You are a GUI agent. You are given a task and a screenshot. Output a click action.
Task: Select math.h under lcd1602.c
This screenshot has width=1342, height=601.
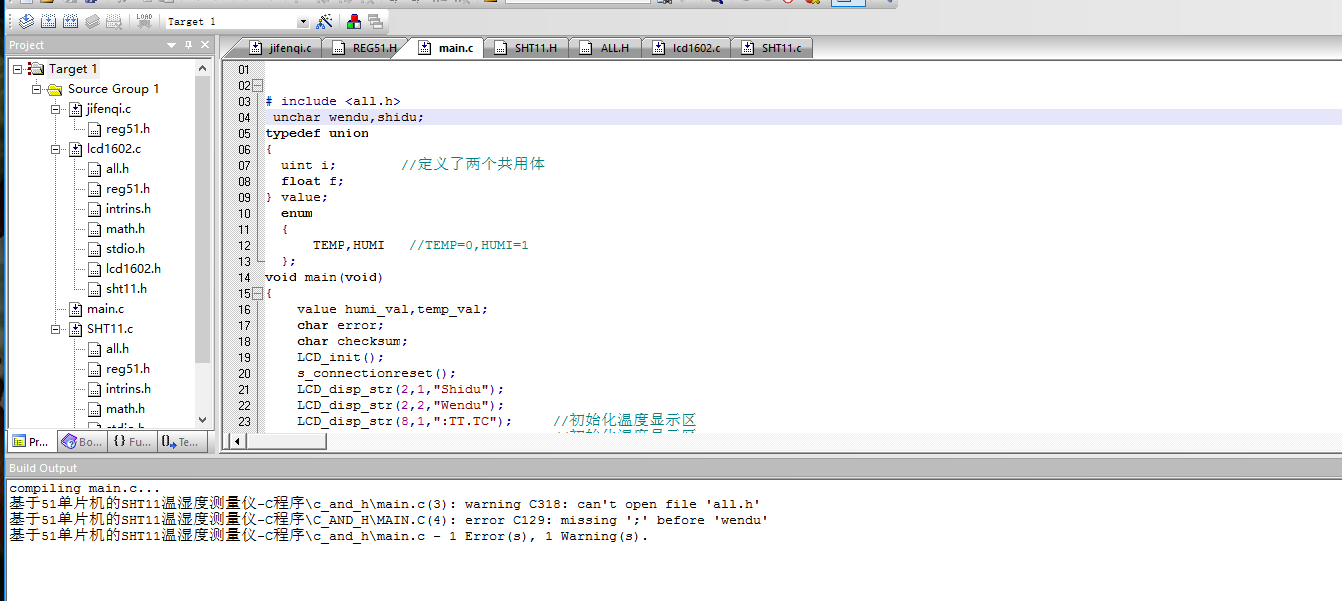pyautogui.click(x=125, y=229)
